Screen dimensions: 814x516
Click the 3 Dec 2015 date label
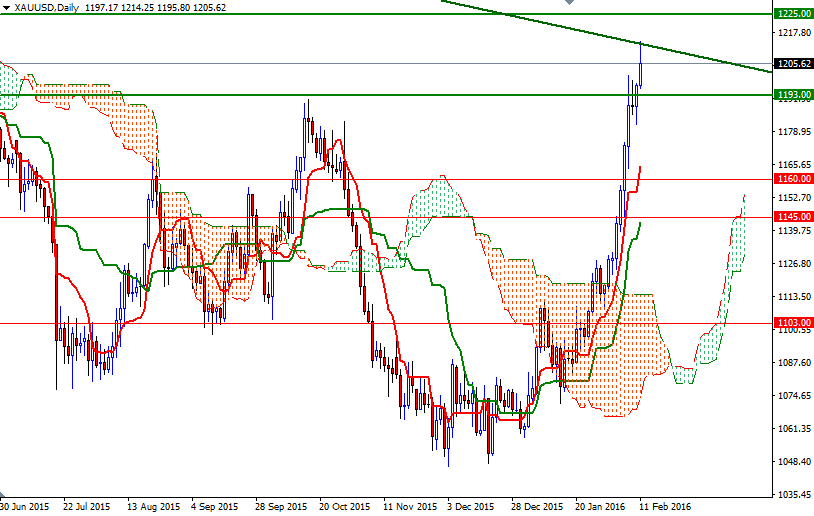click(x=470, y=507)
